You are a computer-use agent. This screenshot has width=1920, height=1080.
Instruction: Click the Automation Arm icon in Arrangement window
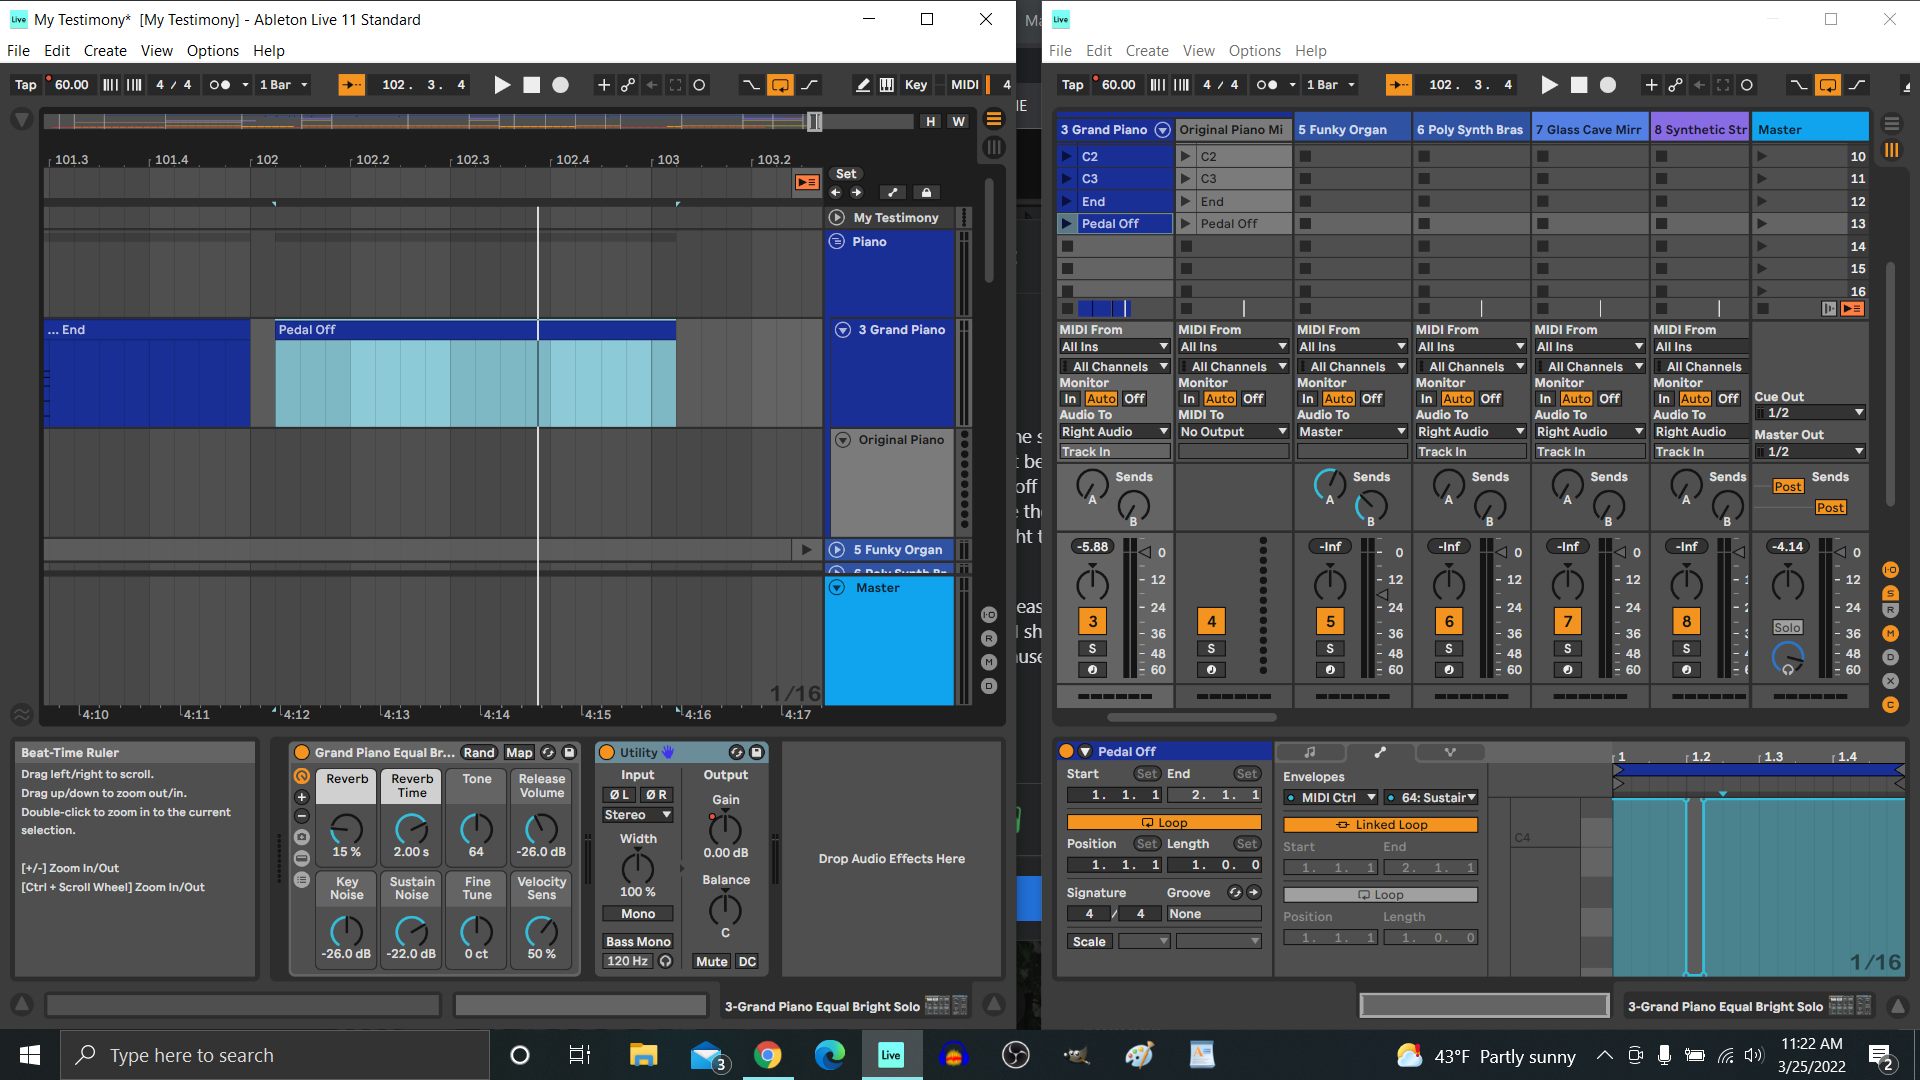tap(628, 85)
